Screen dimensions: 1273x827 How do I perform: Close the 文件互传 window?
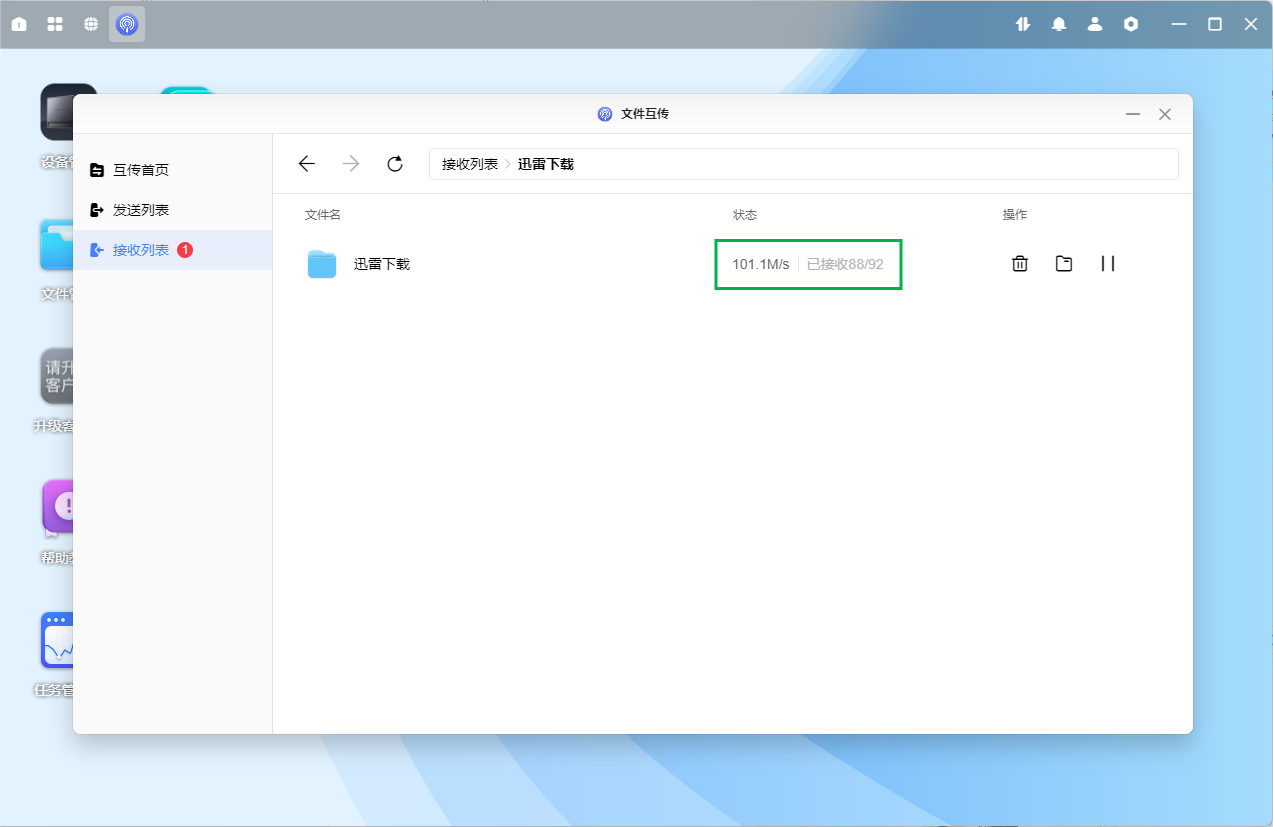click(1165, 114)
